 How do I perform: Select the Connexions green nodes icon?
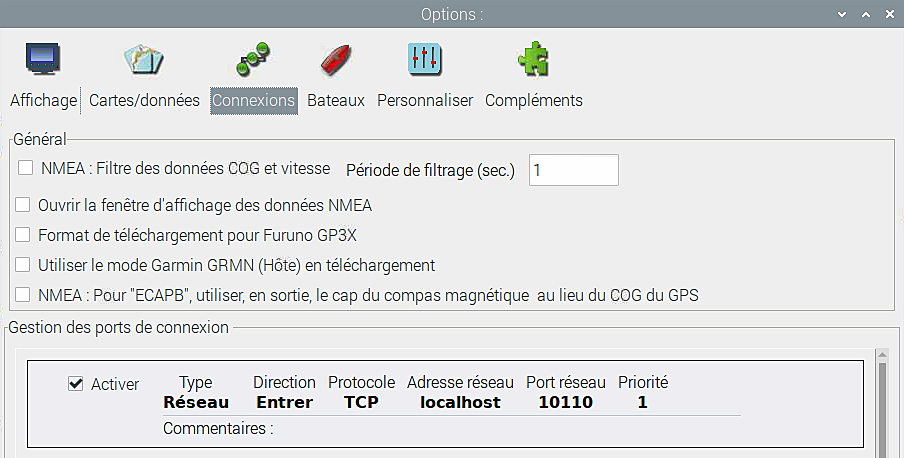click(253, 60)
